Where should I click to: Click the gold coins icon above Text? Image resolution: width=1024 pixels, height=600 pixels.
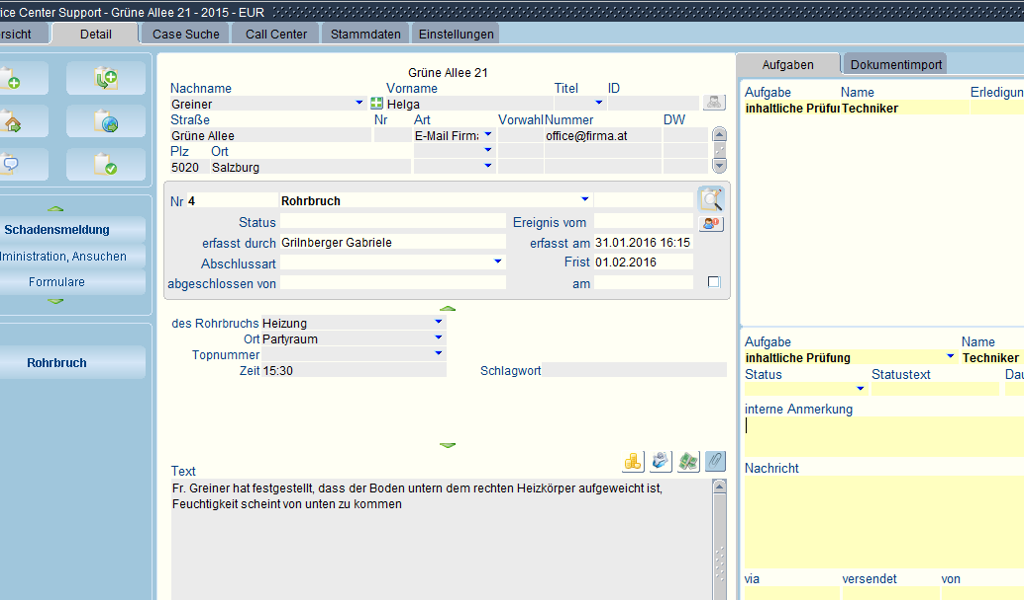coord(633,461)
